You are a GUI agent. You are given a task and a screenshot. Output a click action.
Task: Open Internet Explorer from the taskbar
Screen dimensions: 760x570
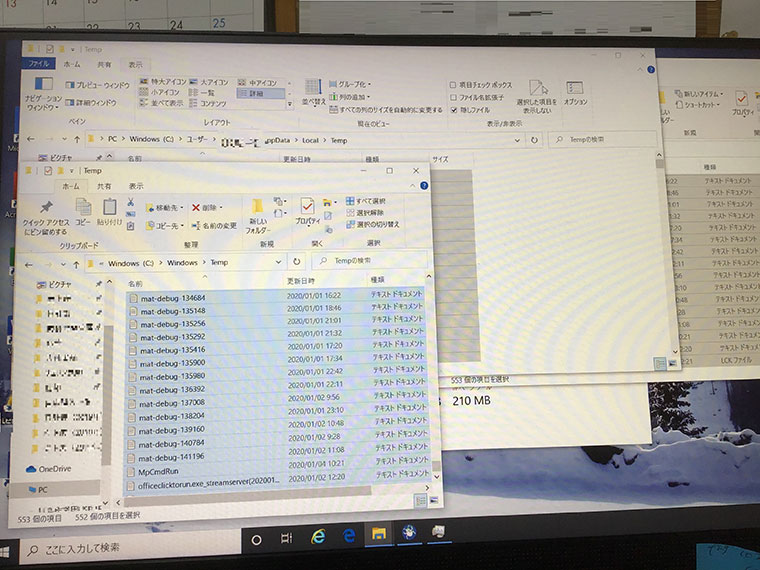click(318, 536)
